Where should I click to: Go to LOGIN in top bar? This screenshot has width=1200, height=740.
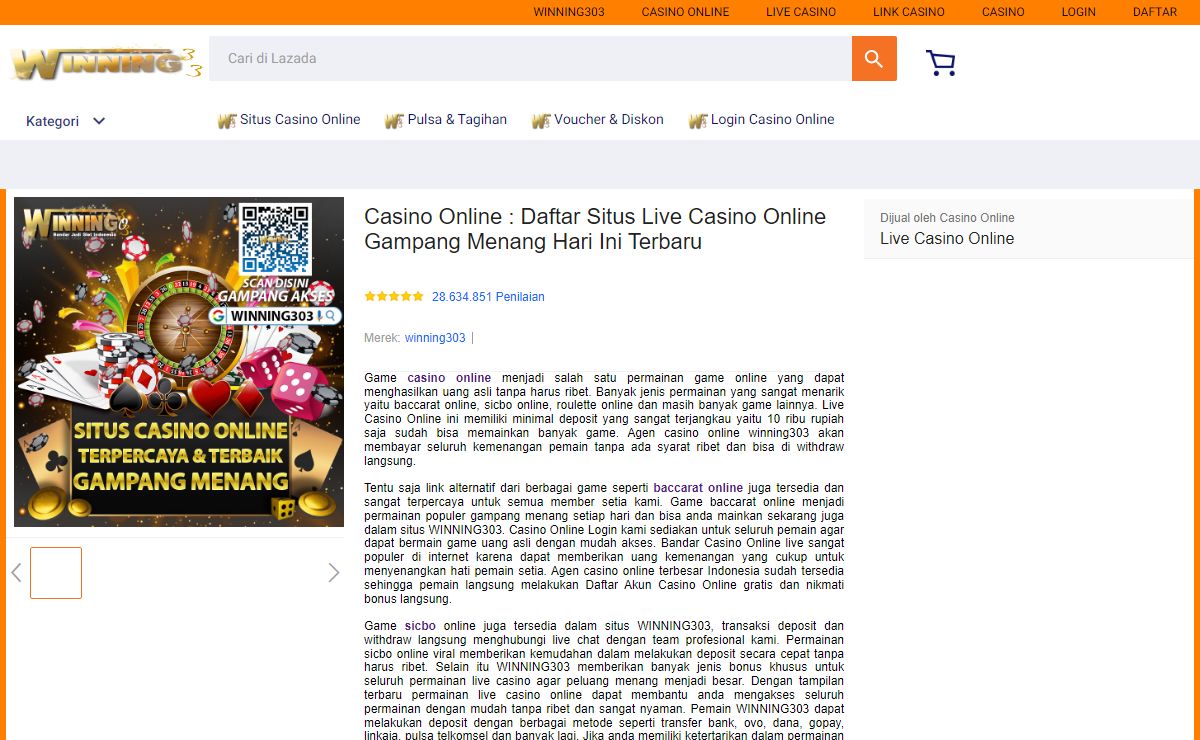click(1079, 12)
